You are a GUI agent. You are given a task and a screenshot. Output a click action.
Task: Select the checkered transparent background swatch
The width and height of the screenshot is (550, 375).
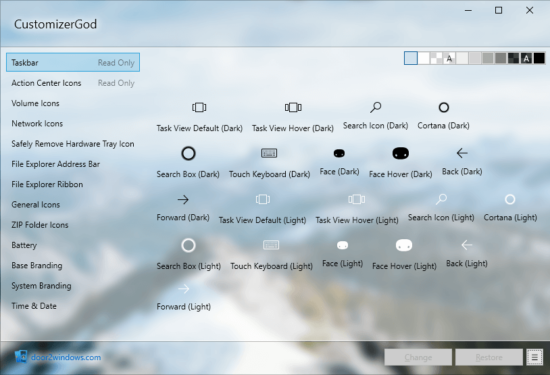point(436,58)
